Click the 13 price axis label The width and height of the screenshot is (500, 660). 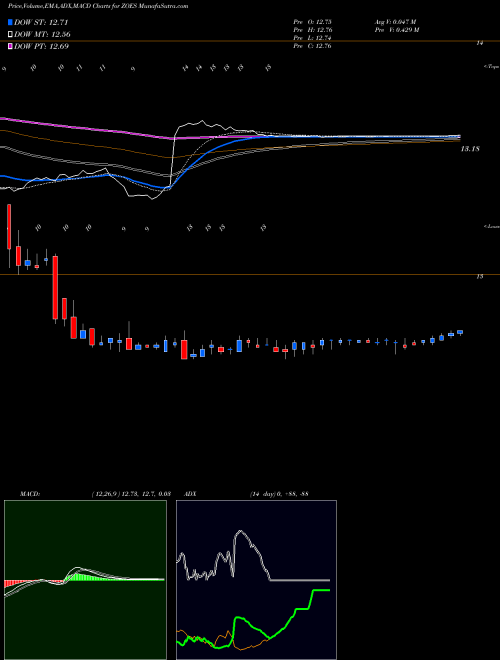coord(479,277)
